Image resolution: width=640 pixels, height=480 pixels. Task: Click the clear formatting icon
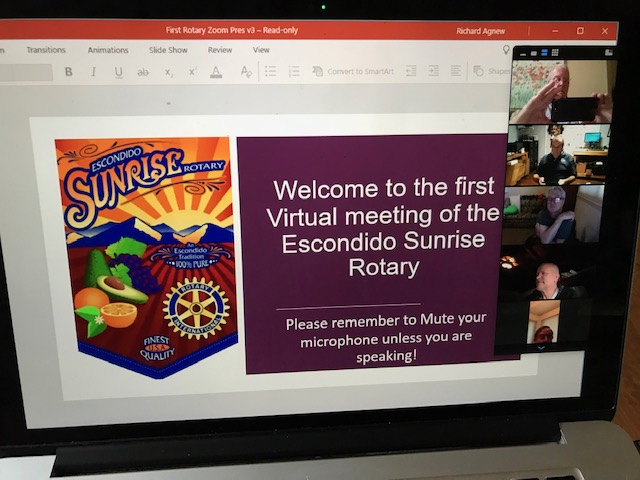pos(246,72)
